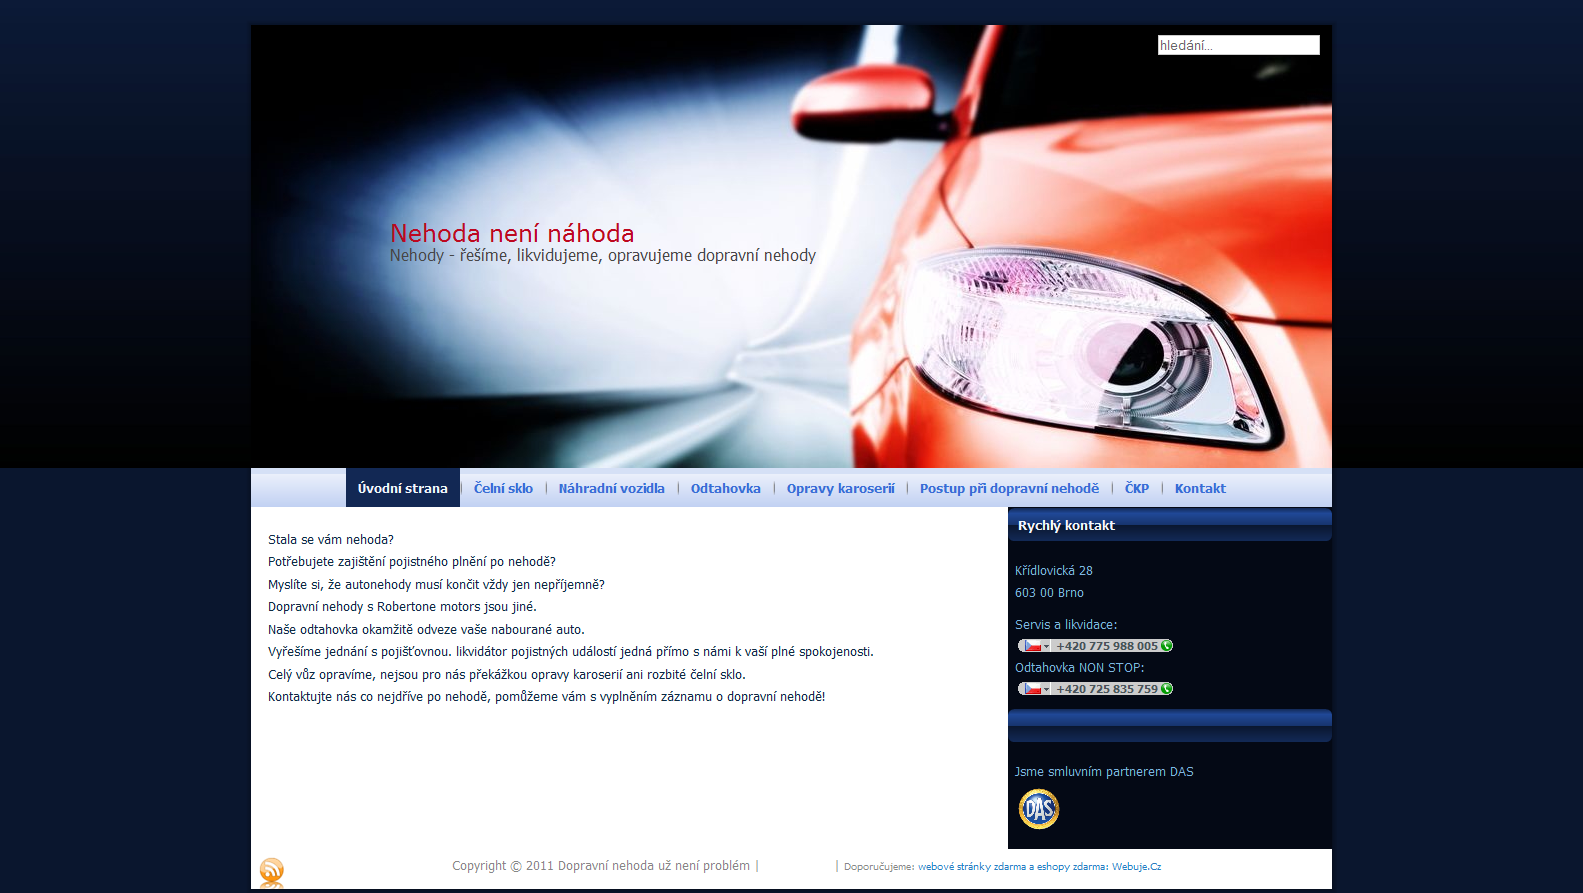Click the text 603 00 Brno
The width and height of the screenshot is (1583, 893).
pos(1049,592)
